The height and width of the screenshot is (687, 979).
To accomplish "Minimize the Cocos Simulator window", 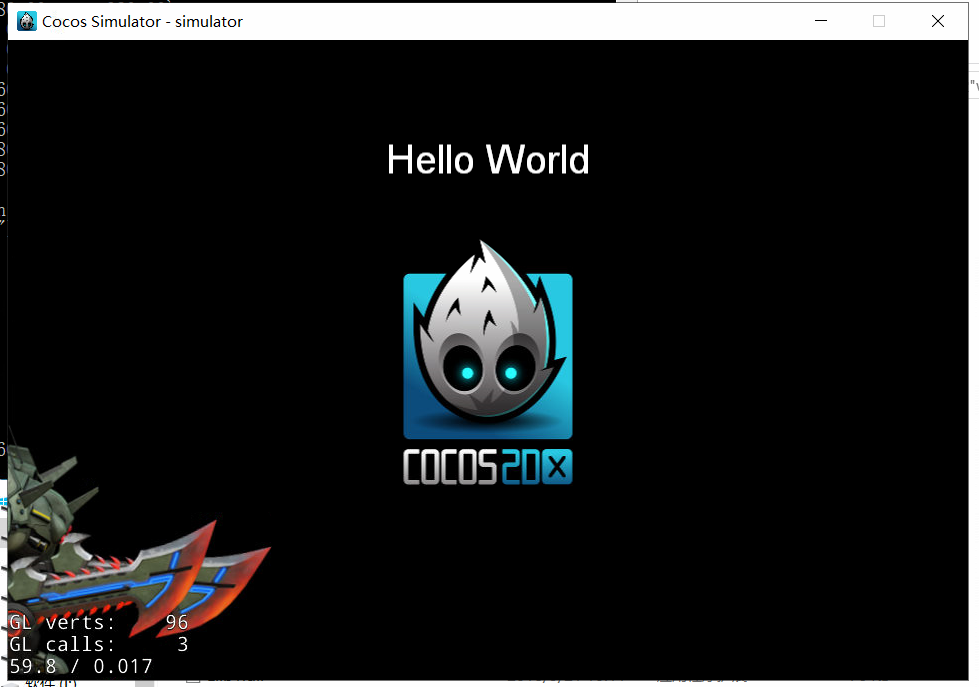I will 821,21.
